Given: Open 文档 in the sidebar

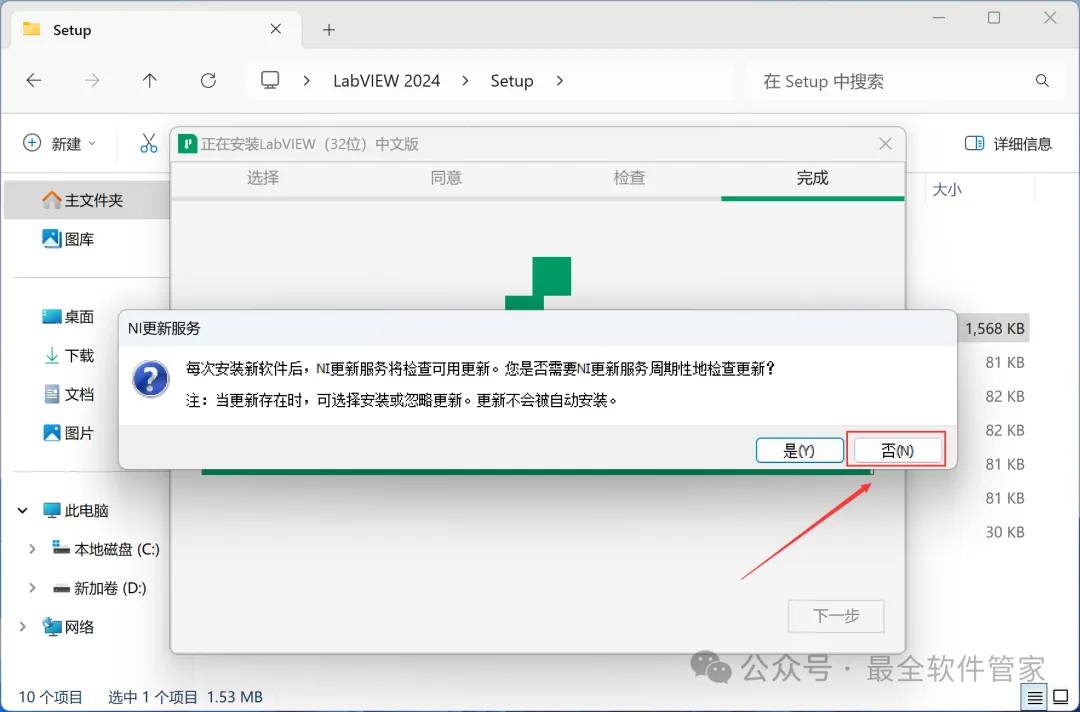Looking at the screenshot, I should point(68,394).
